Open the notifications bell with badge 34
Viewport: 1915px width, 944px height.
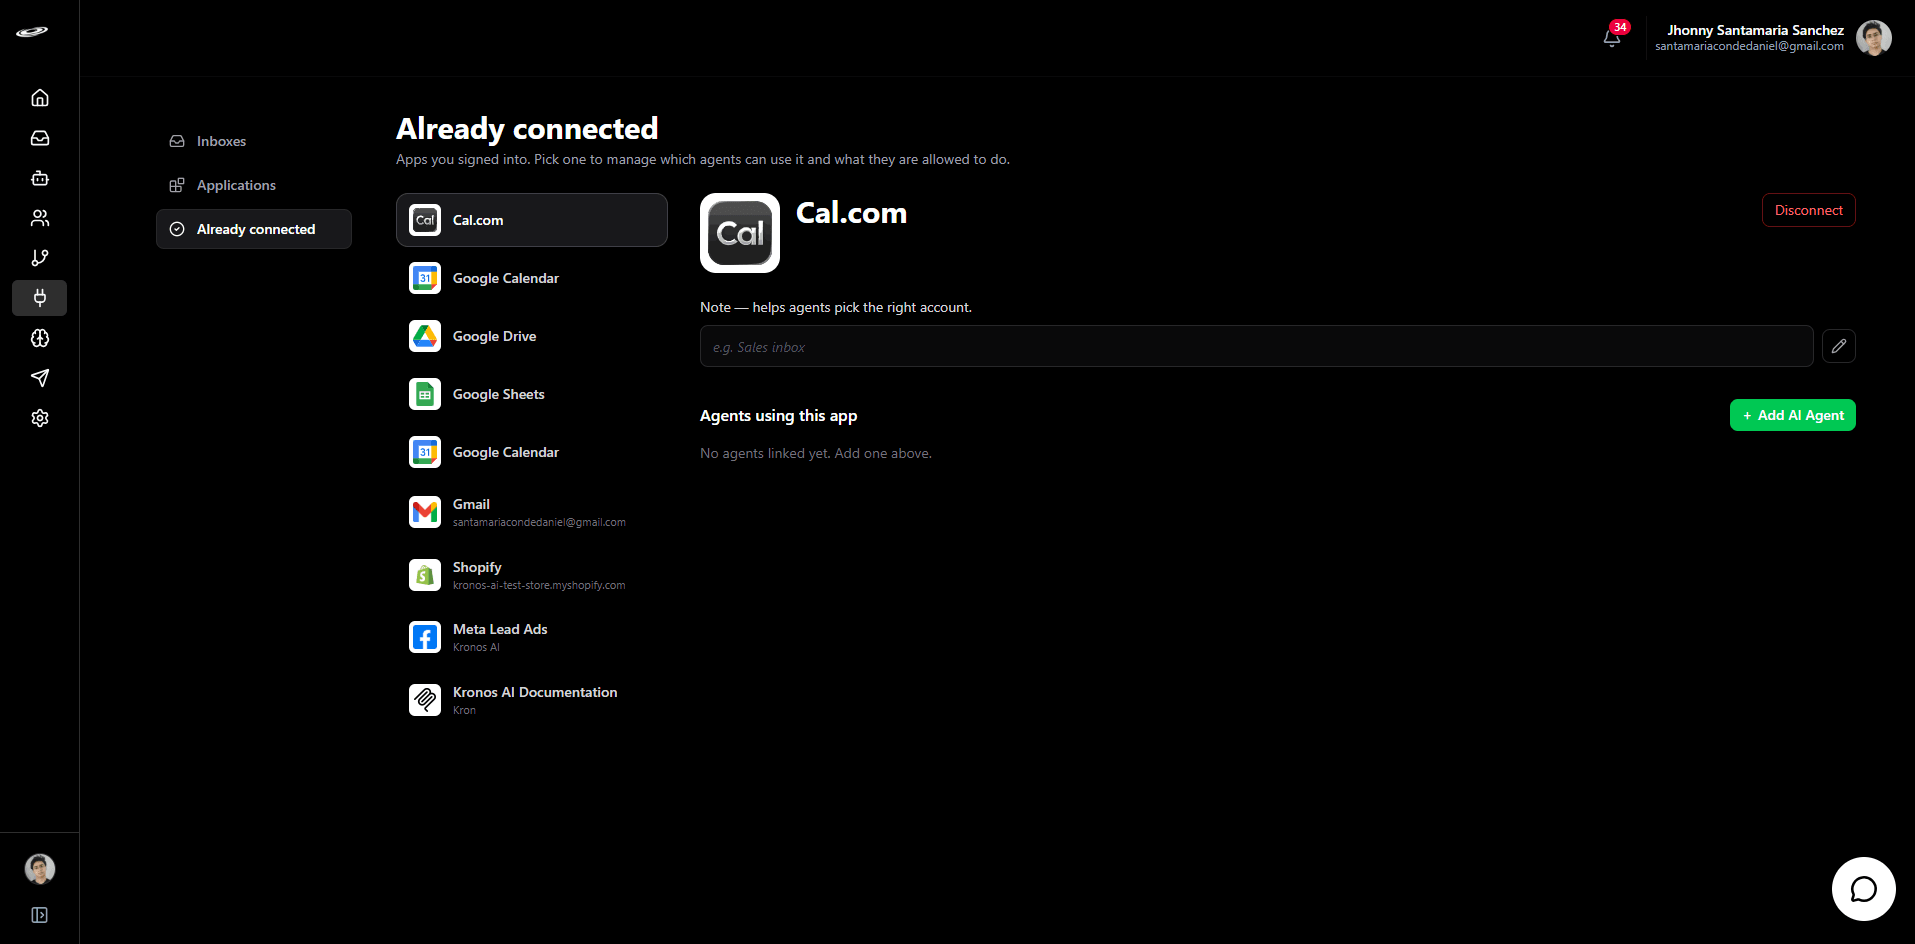click(x=1612, y=37)
